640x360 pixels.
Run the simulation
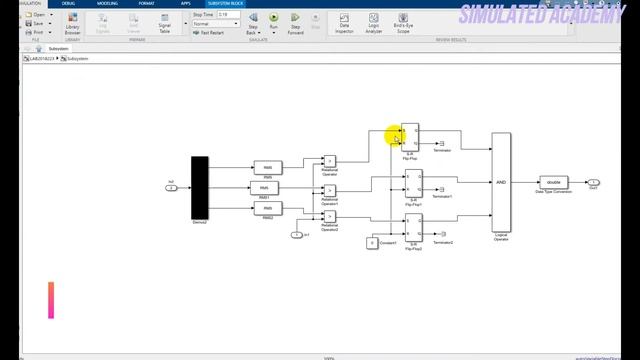click(x=273, y=18)
